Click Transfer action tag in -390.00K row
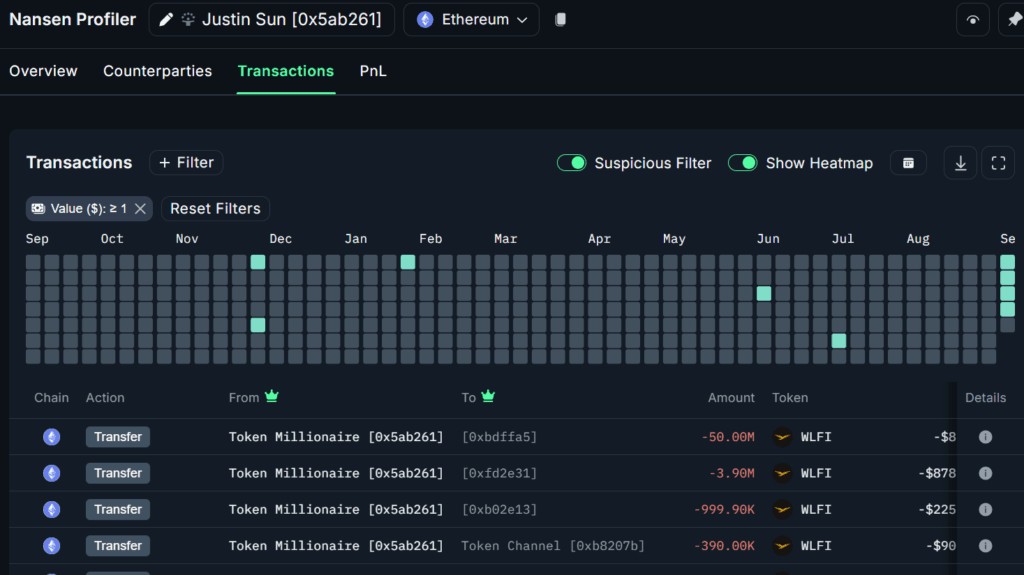This screenshot has width=1024, height=575. coord(118,546)
